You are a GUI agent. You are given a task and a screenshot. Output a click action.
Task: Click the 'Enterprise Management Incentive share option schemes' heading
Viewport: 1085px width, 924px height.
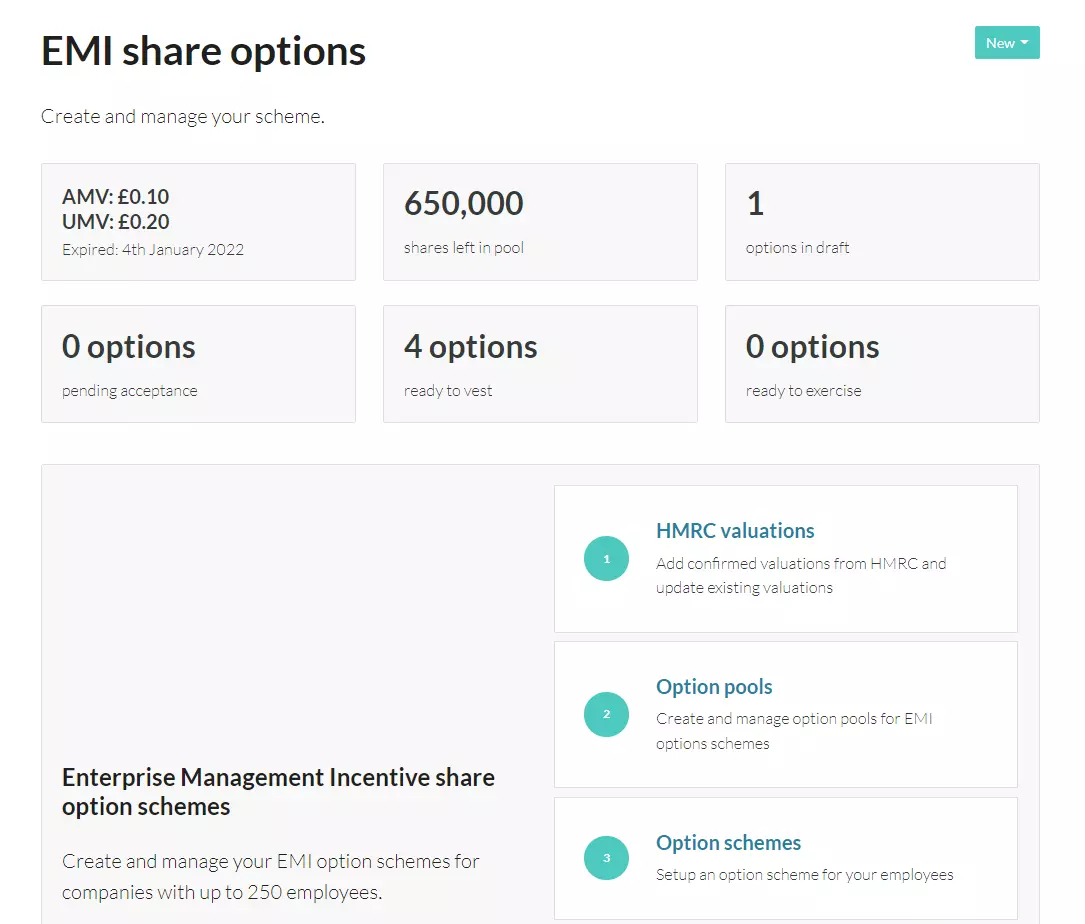point(278,792)
